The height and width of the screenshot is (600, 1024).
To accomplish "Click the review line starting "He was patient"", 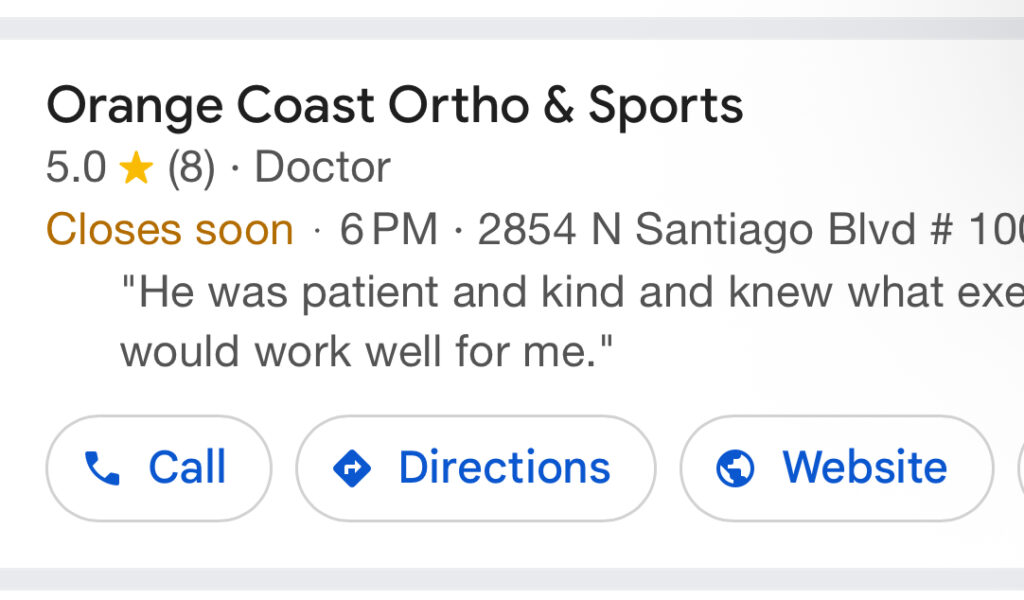I will (x=570, y=292).
